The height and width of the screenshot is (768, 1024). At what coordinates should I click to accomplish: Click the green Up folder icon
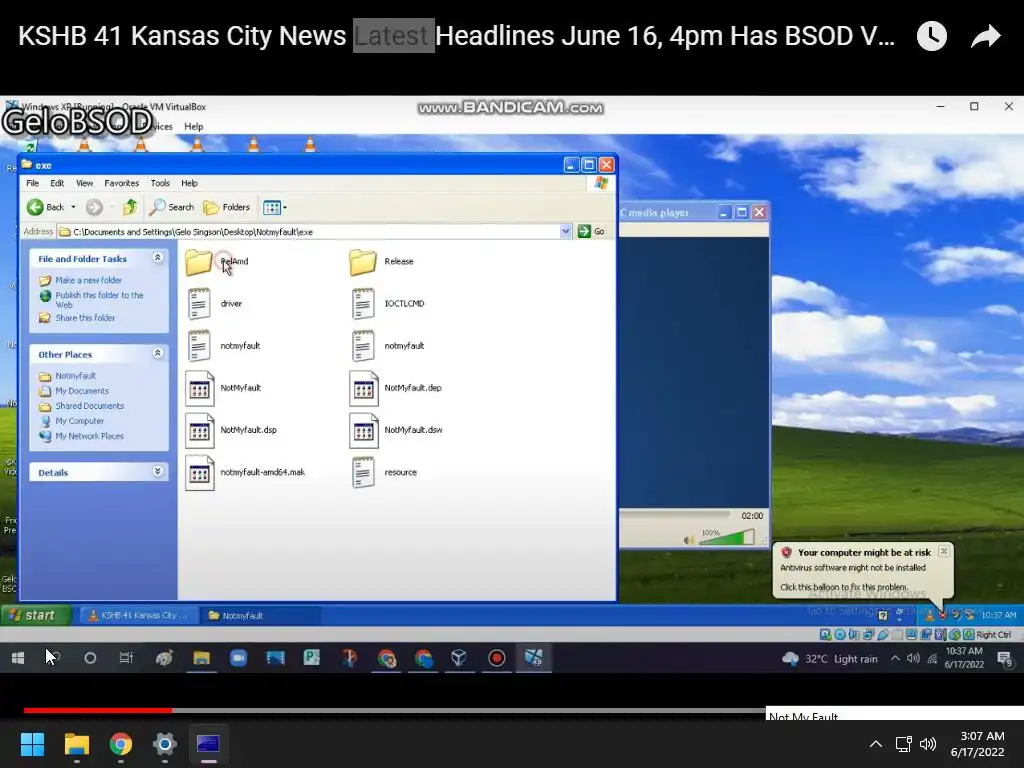tap(130, 207)
